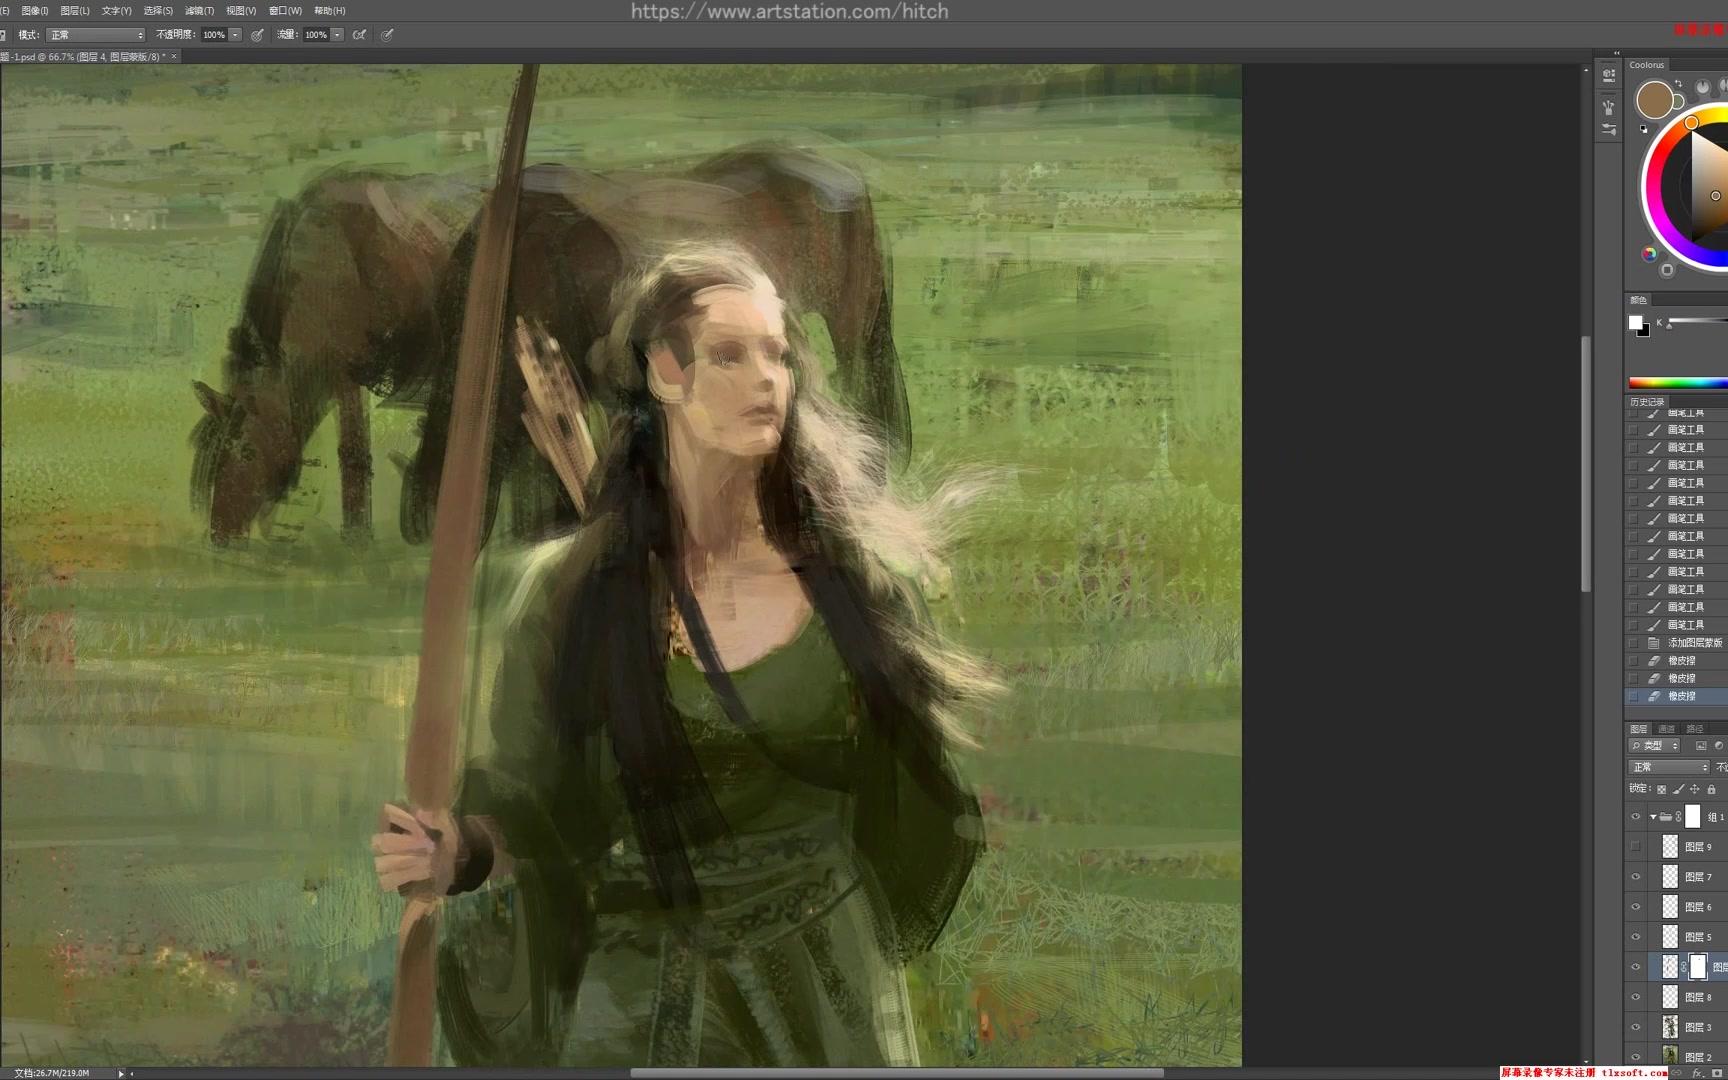Click Coolorus round knob button

[1702, 87]
